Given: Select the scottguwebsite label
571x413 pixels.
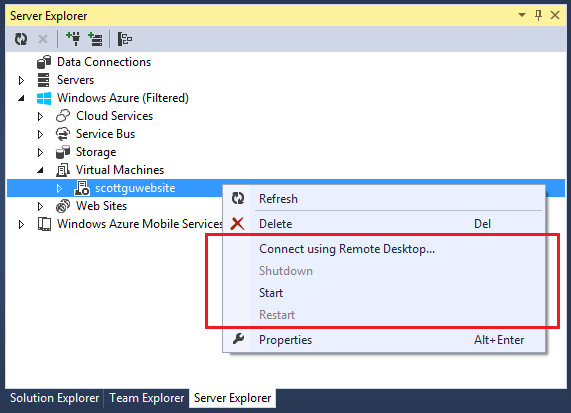Looking at the screenshot, I should [135, 188].
